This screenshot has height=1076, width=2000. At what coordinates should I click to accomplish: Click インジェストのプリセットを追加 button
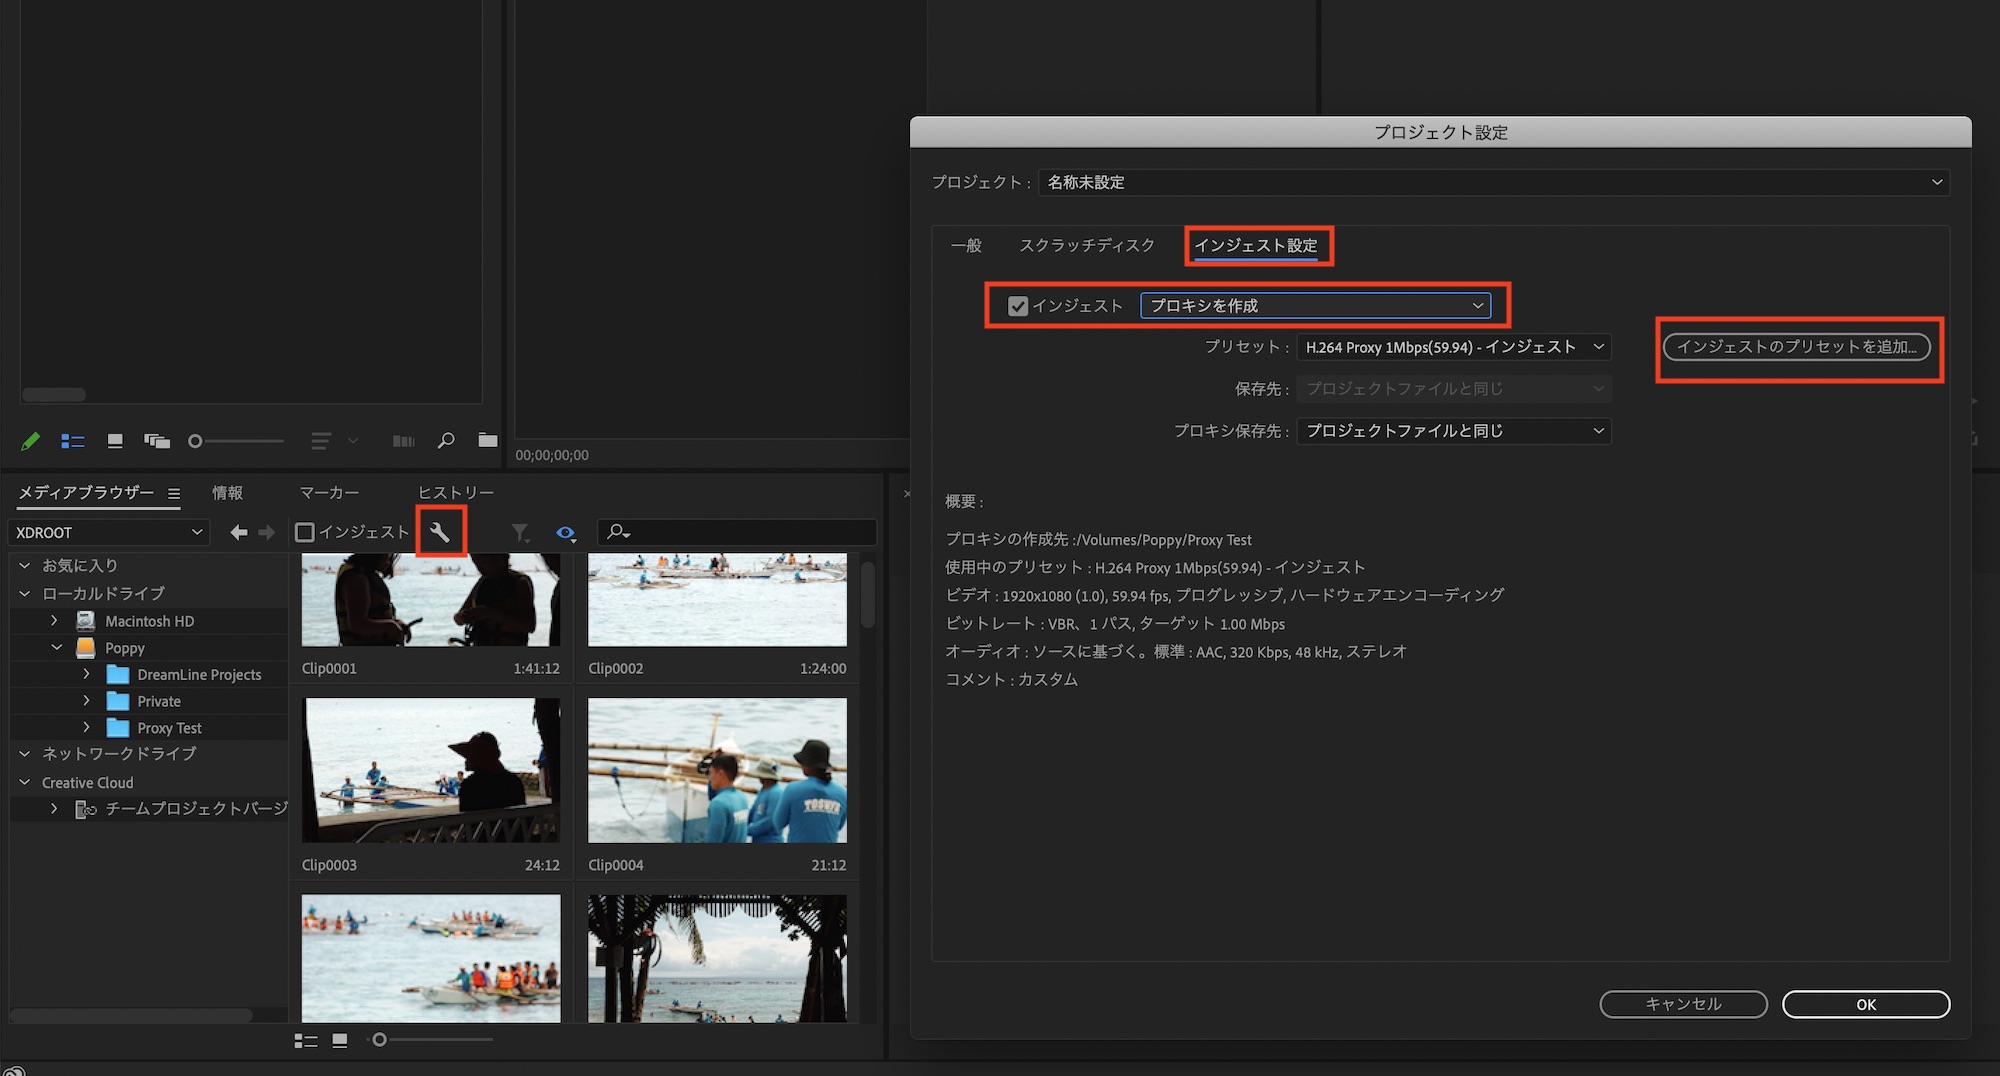[x=1796, y=347]
